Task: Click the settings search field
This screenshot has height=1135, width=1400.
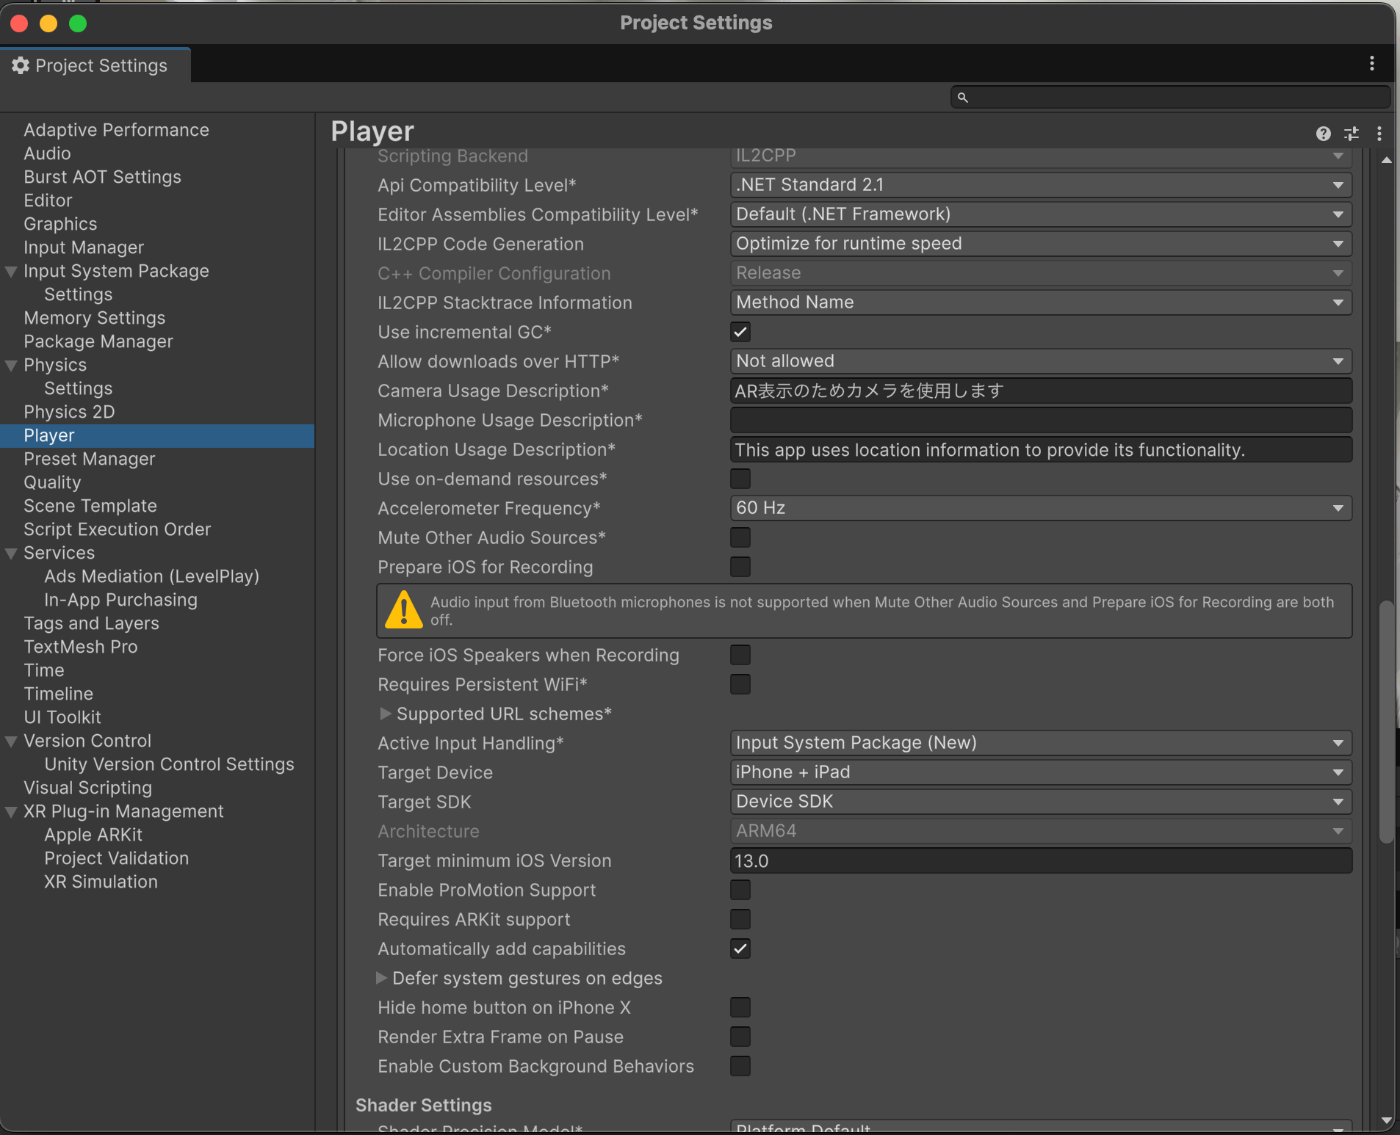Action: click(1170, 97)
